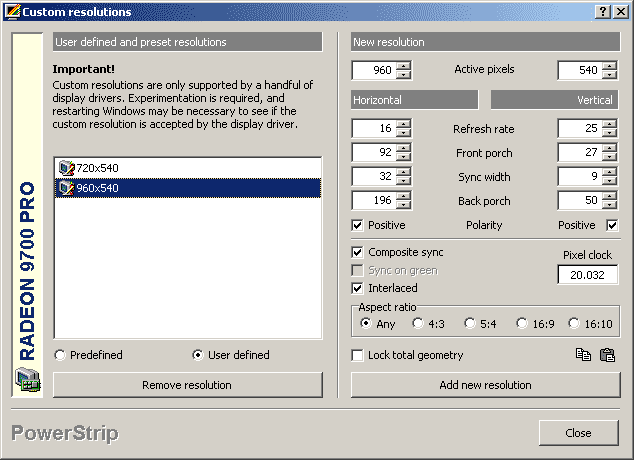Decrease vertical active pixels with down arrow

coord(609,74)
